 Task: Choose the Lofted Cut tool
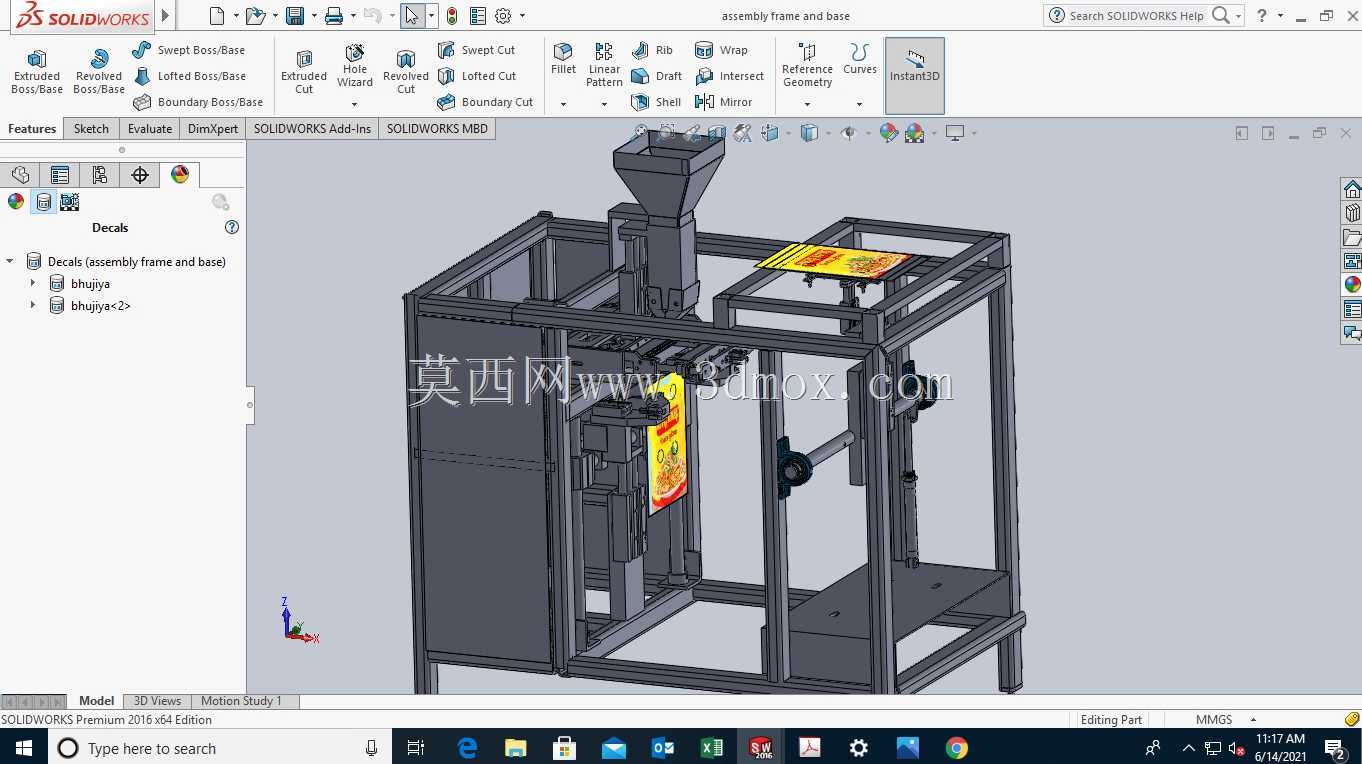point(477,76)
